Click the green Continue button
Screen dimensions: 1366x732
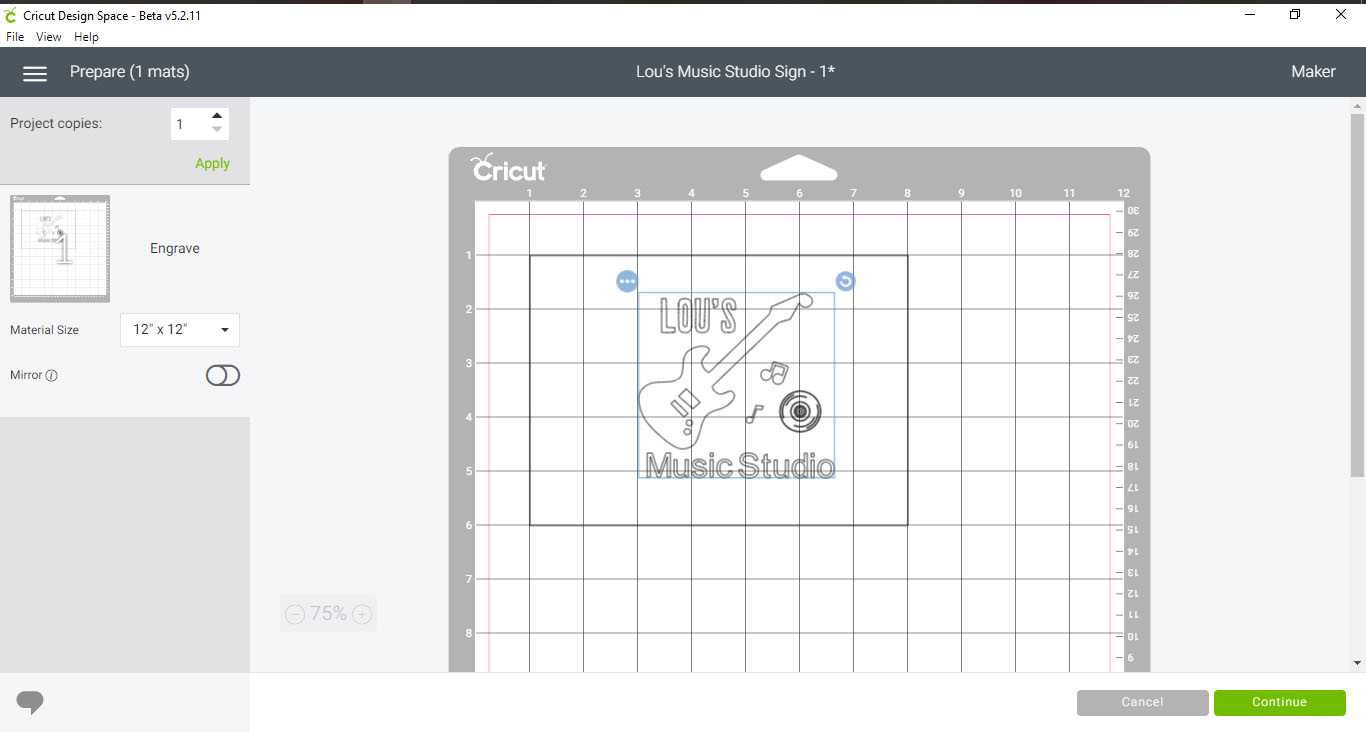pos(1279,702)
